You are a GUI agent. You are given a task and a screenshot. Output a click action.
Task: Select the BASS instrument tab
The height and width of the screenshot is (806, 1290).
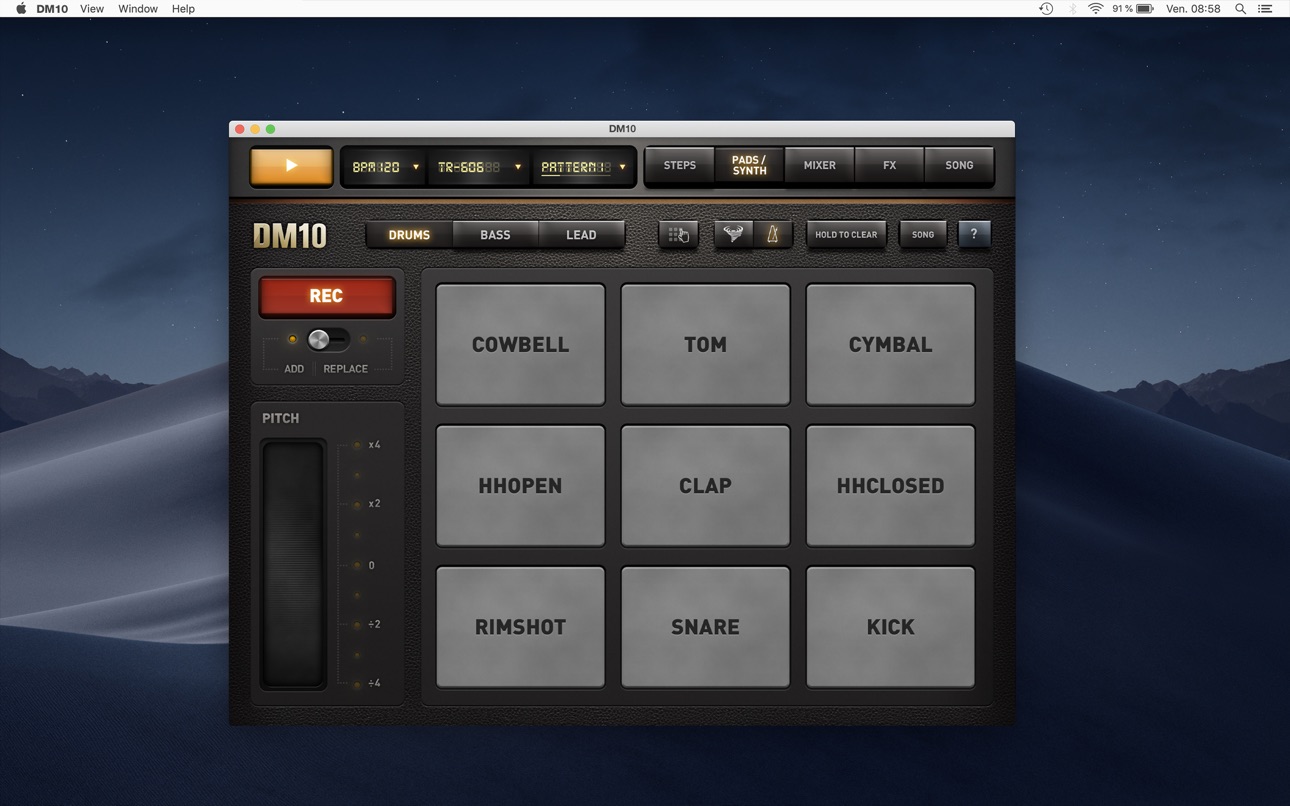495,235
